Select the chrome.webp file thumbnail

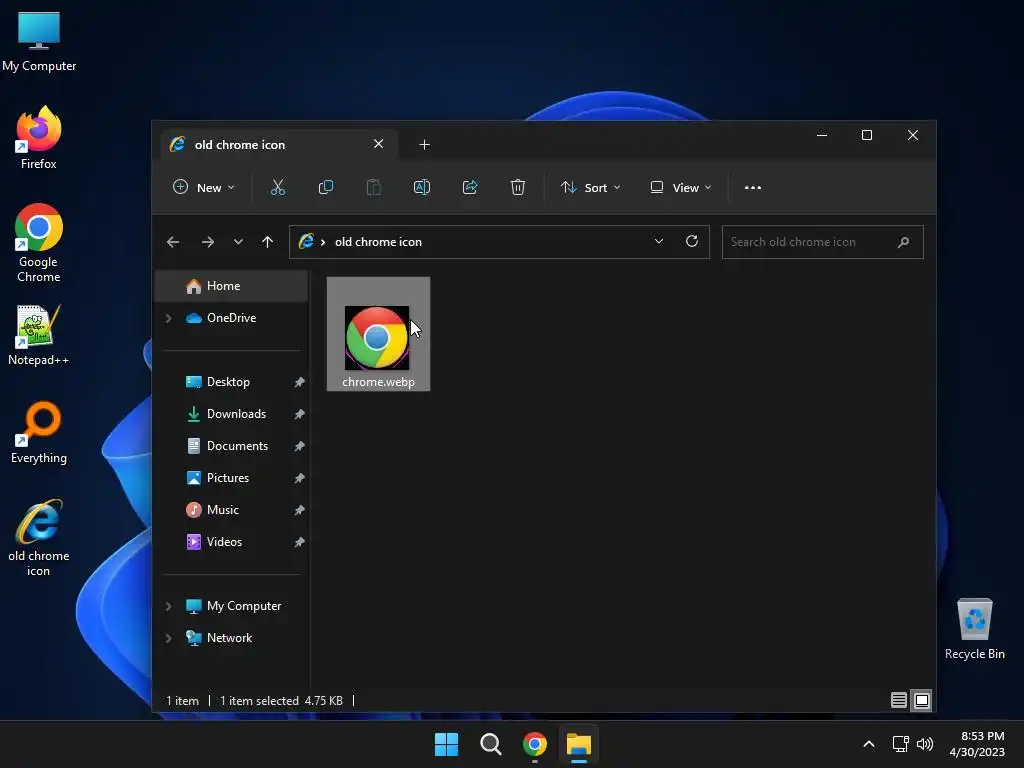[x=378, y=334]
